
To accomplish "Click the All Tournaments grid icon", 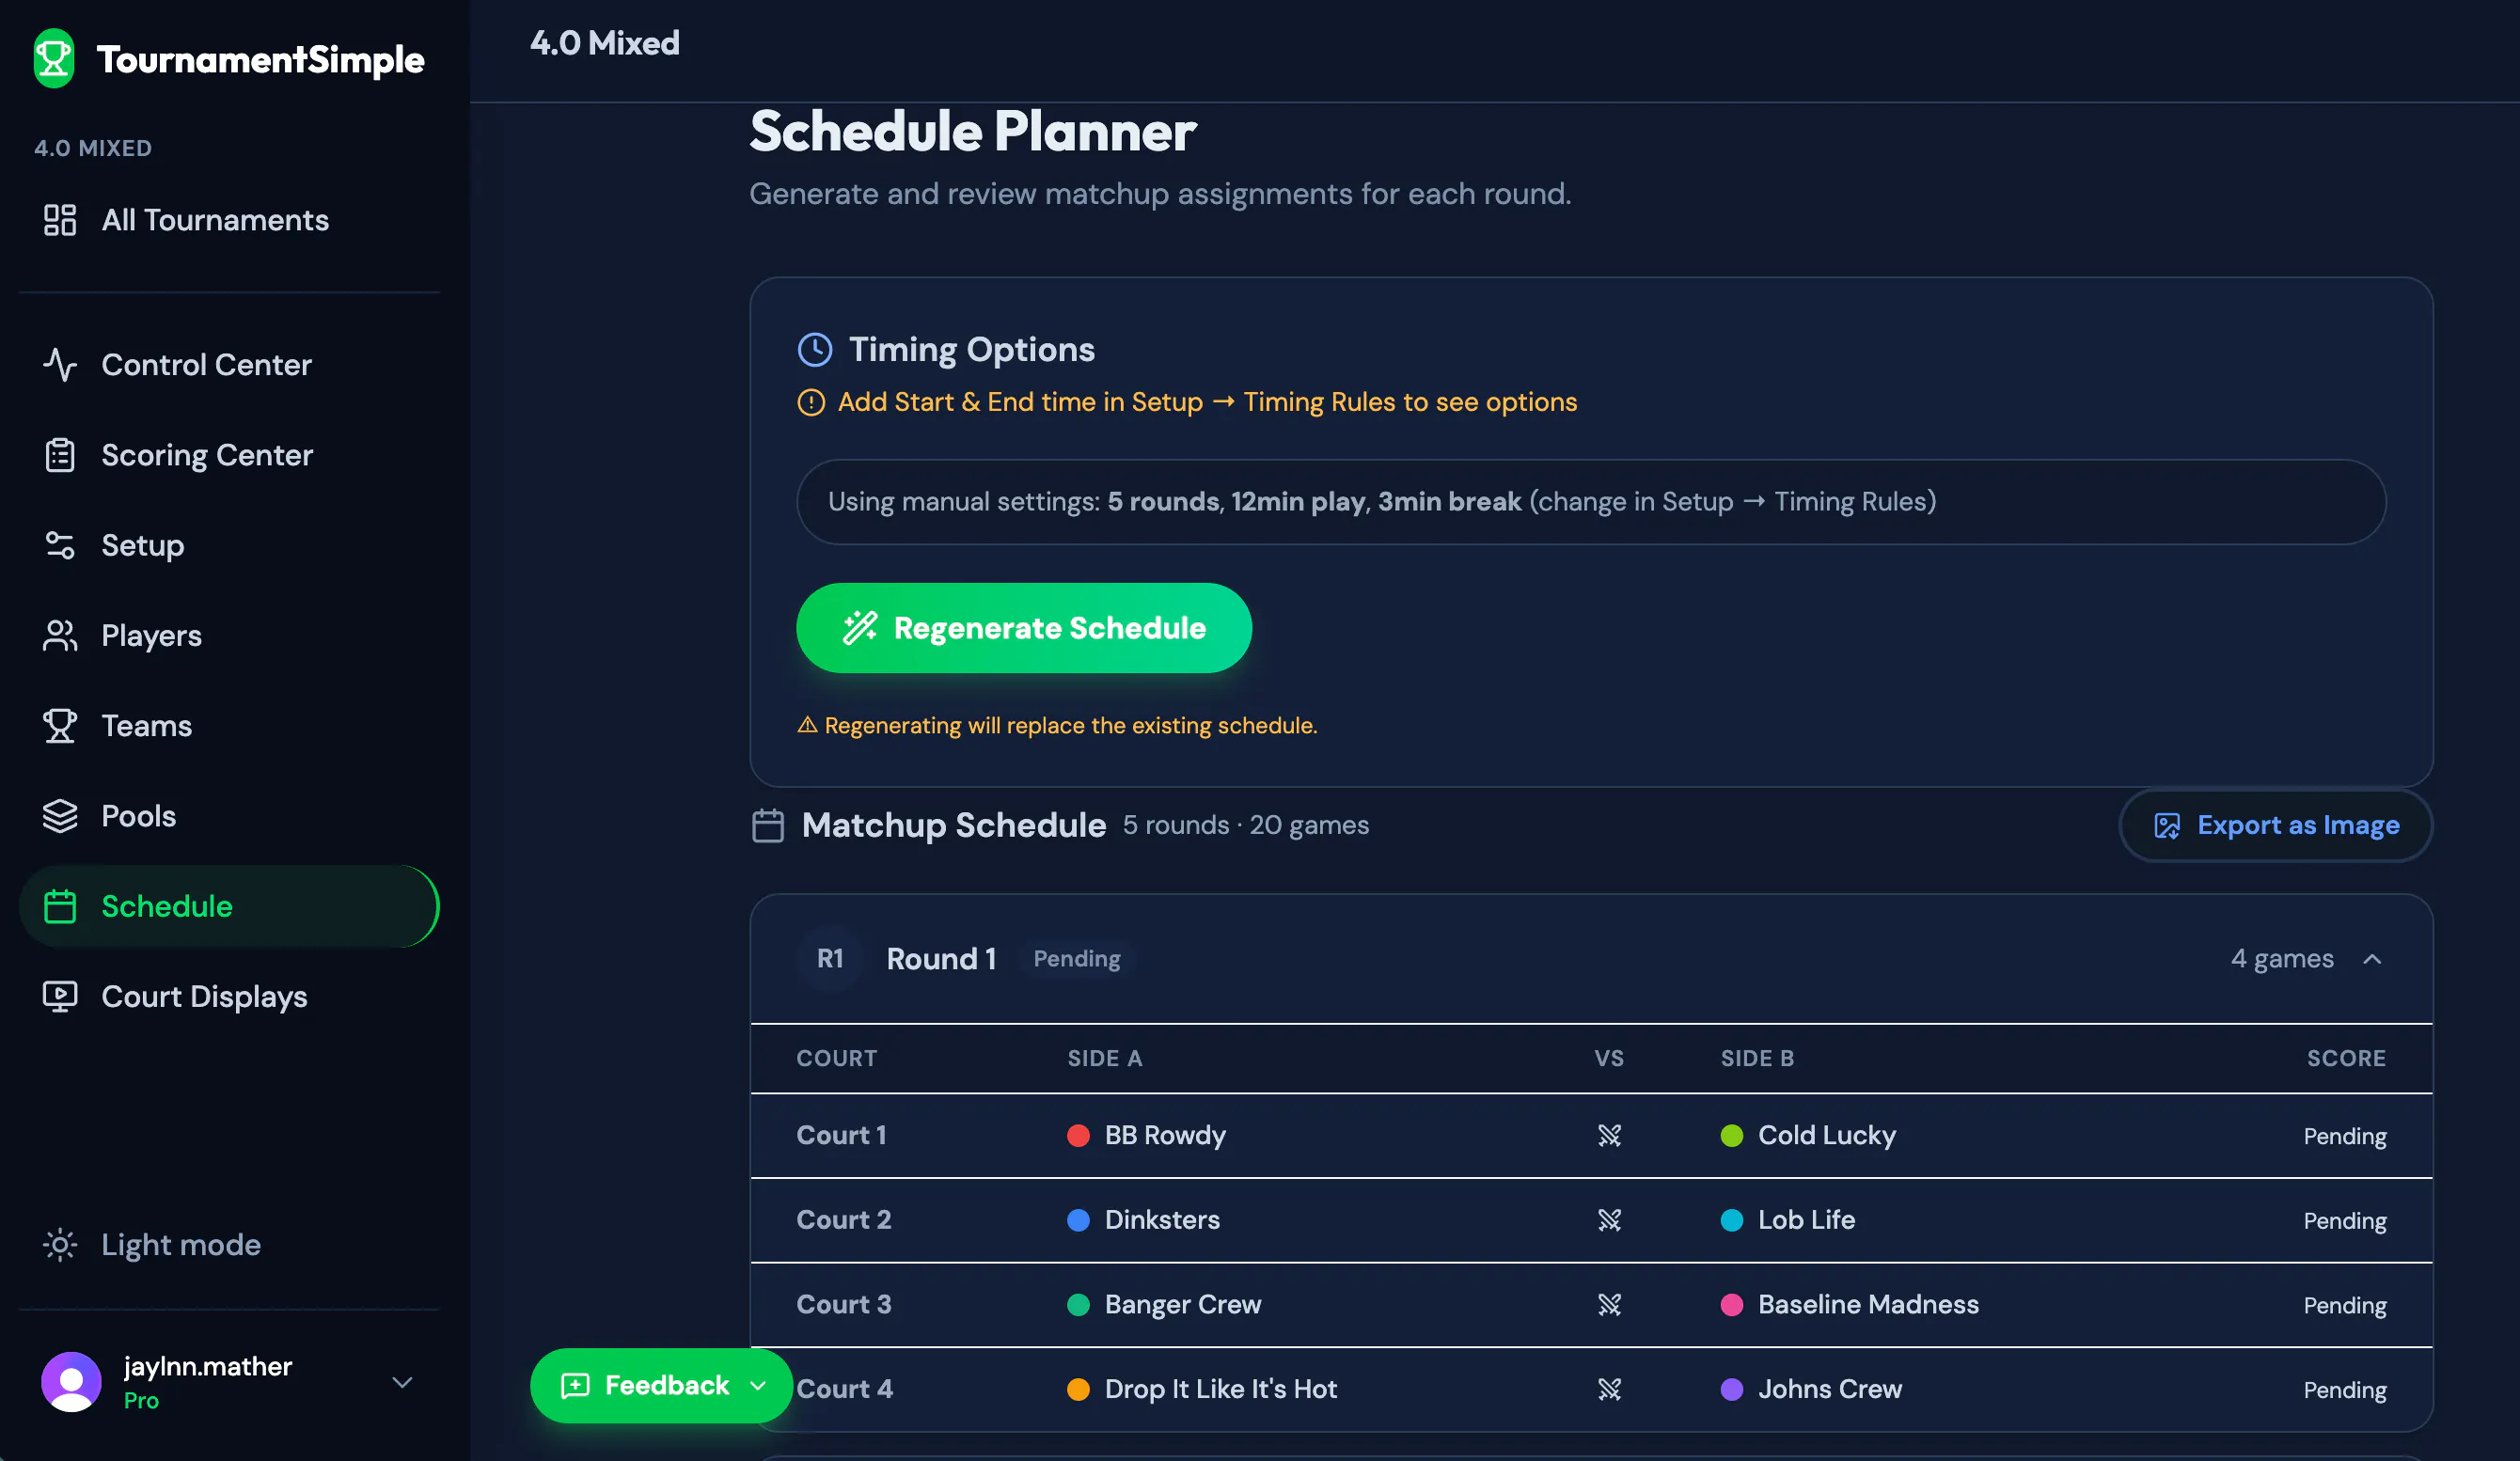I will point(60,220).
